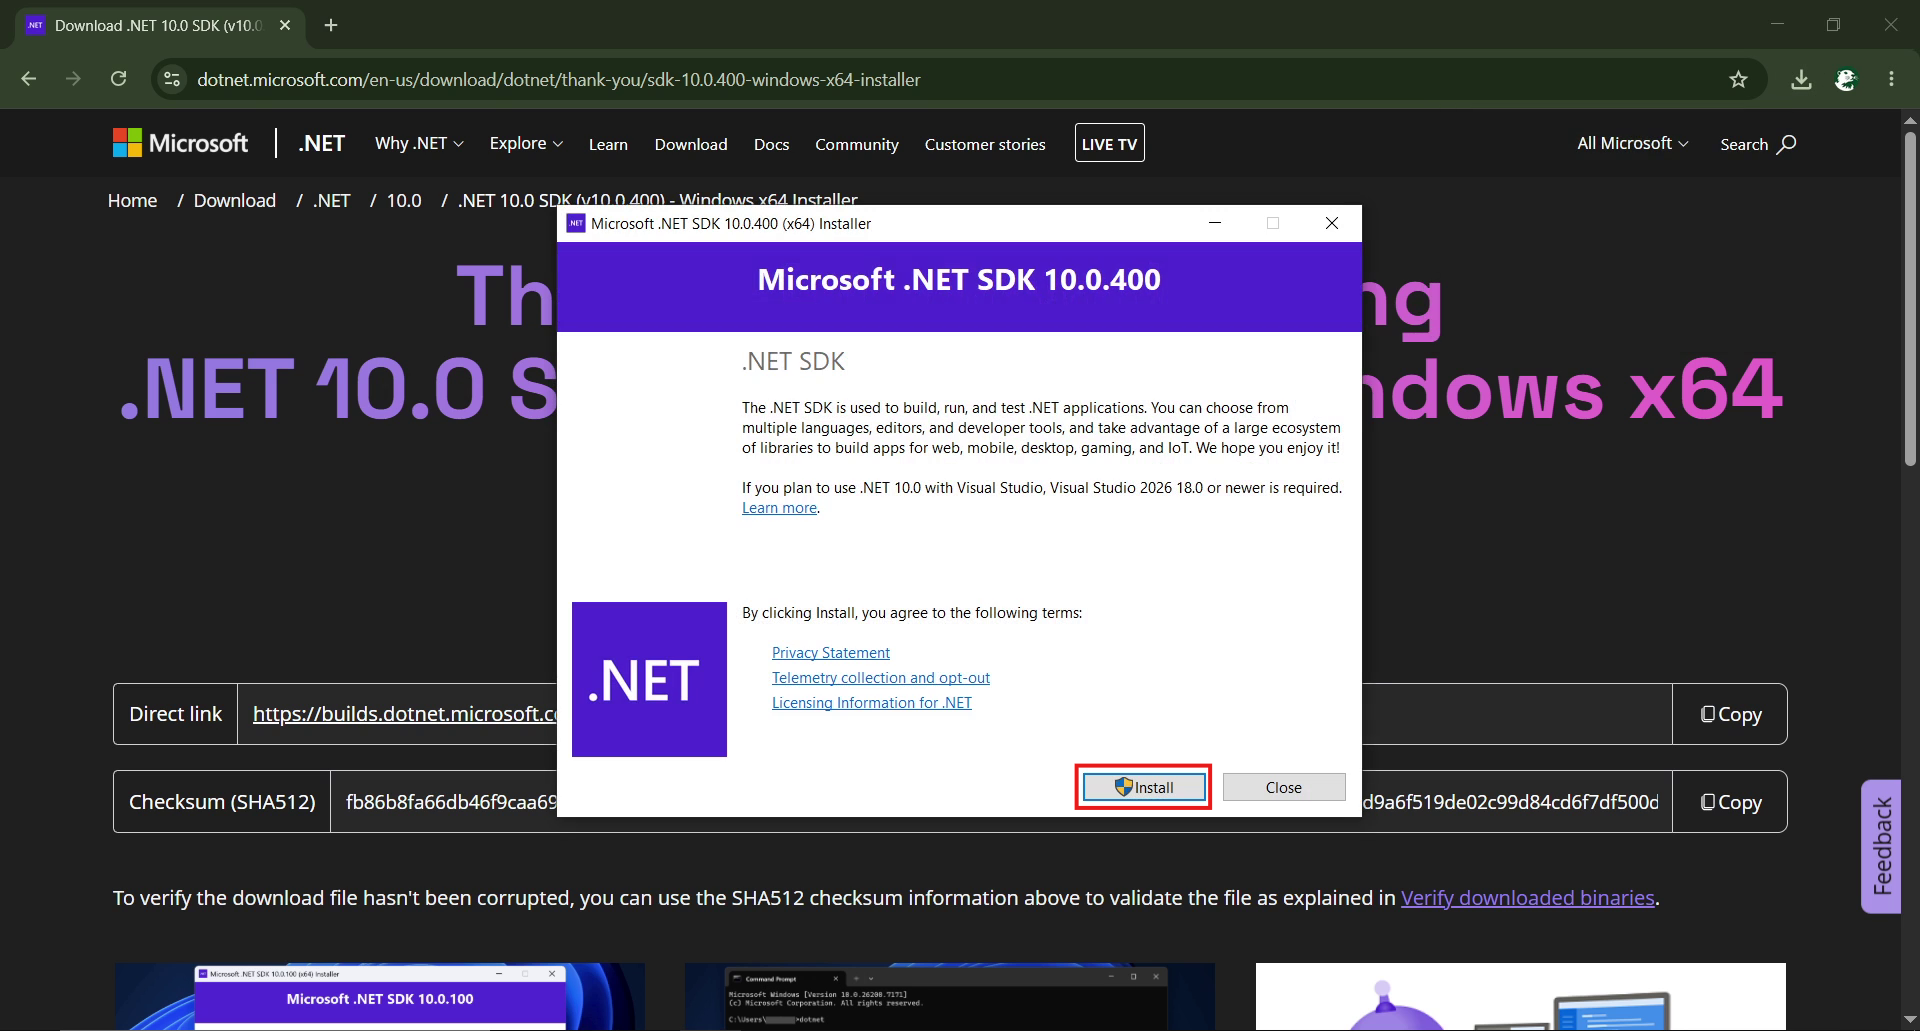The image size is (1920, 1031).
Task: Open Licensing Information for .NET link
Action: [872, 703]
